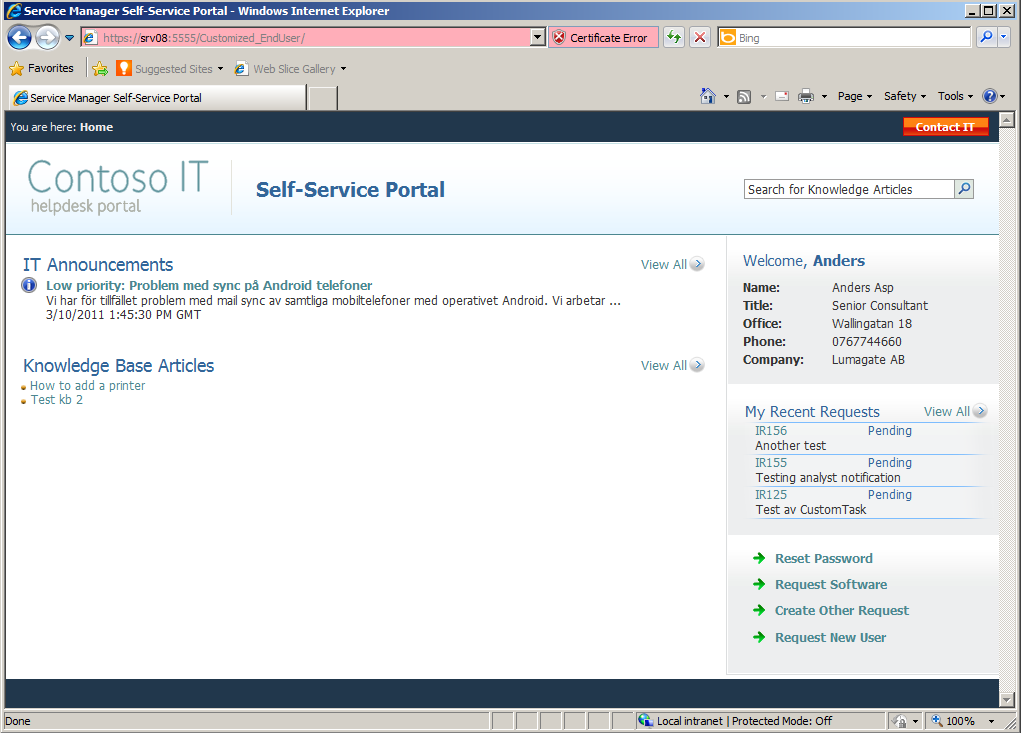Click the Reset Password link
This screenshot has height=733, width=1021.
[824, 559]
